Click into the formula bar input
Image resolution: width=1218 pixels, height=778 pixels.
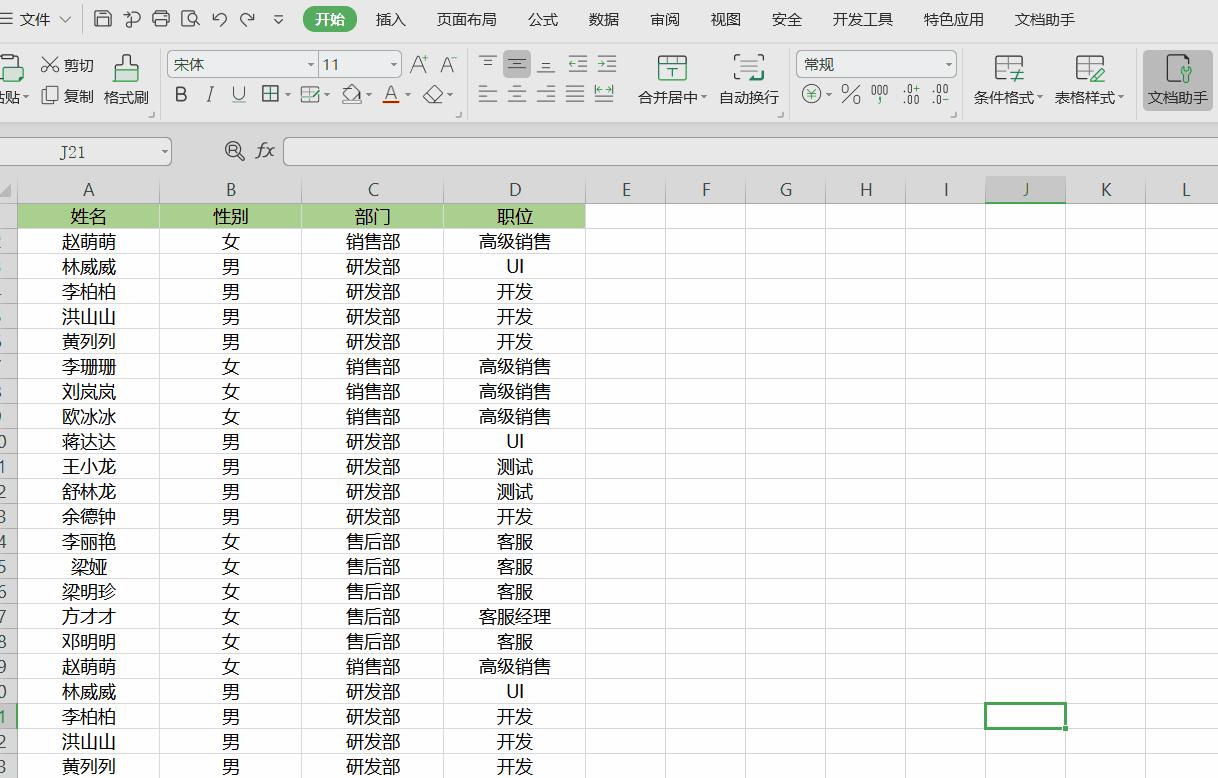[750, 152]
